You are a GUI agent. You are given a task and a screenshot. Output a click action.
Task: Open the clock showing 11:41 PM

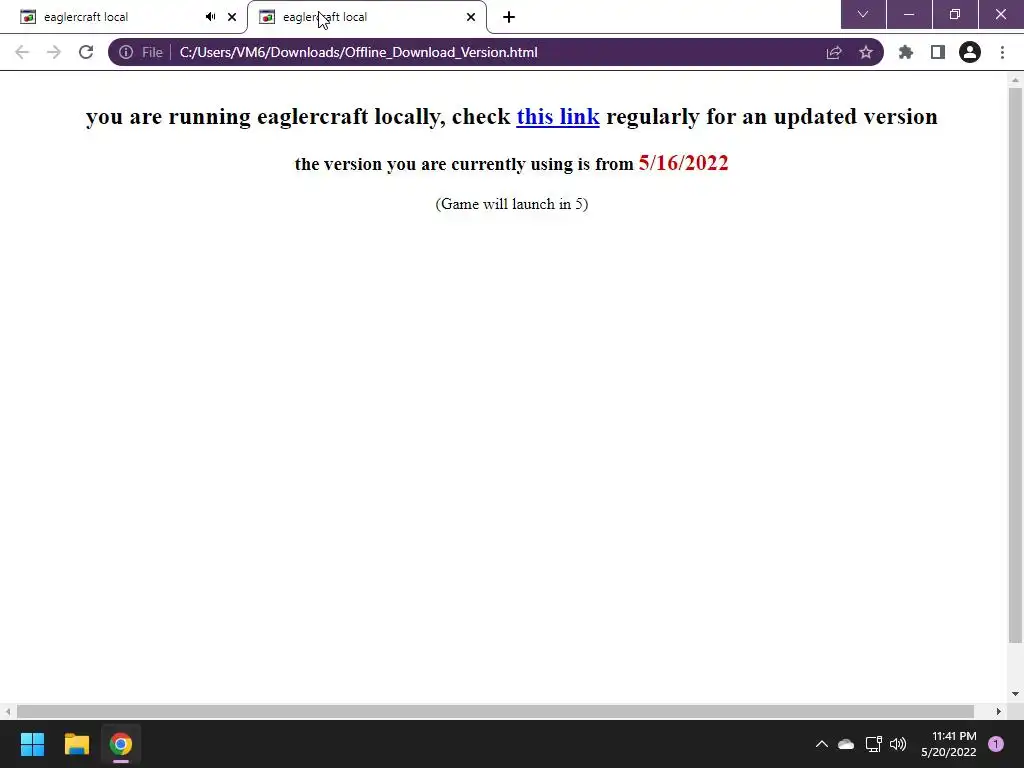click(x=949, y=744)
